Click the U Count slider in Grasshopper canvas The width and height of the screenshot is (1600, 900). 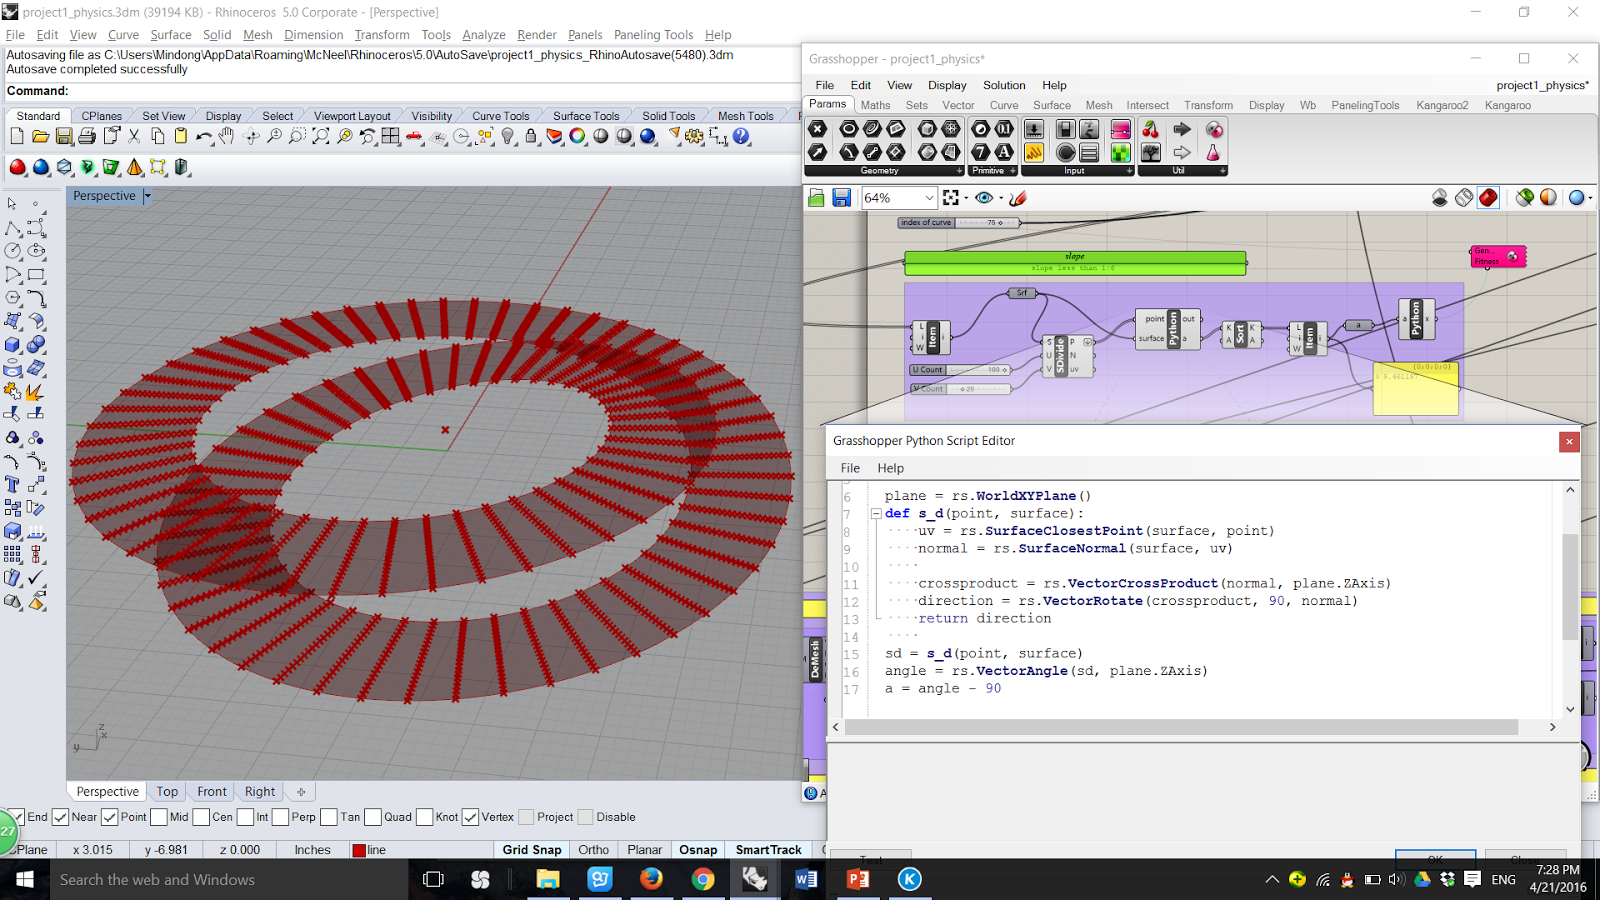pos(960,370)
